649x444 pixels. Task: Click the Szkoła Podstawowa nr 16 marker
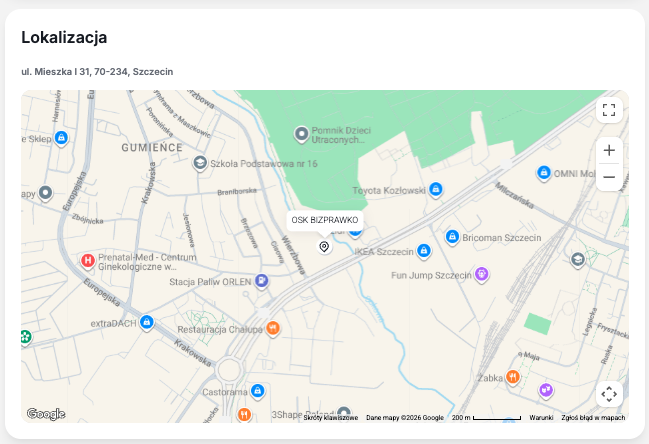(x=200, y=162)
